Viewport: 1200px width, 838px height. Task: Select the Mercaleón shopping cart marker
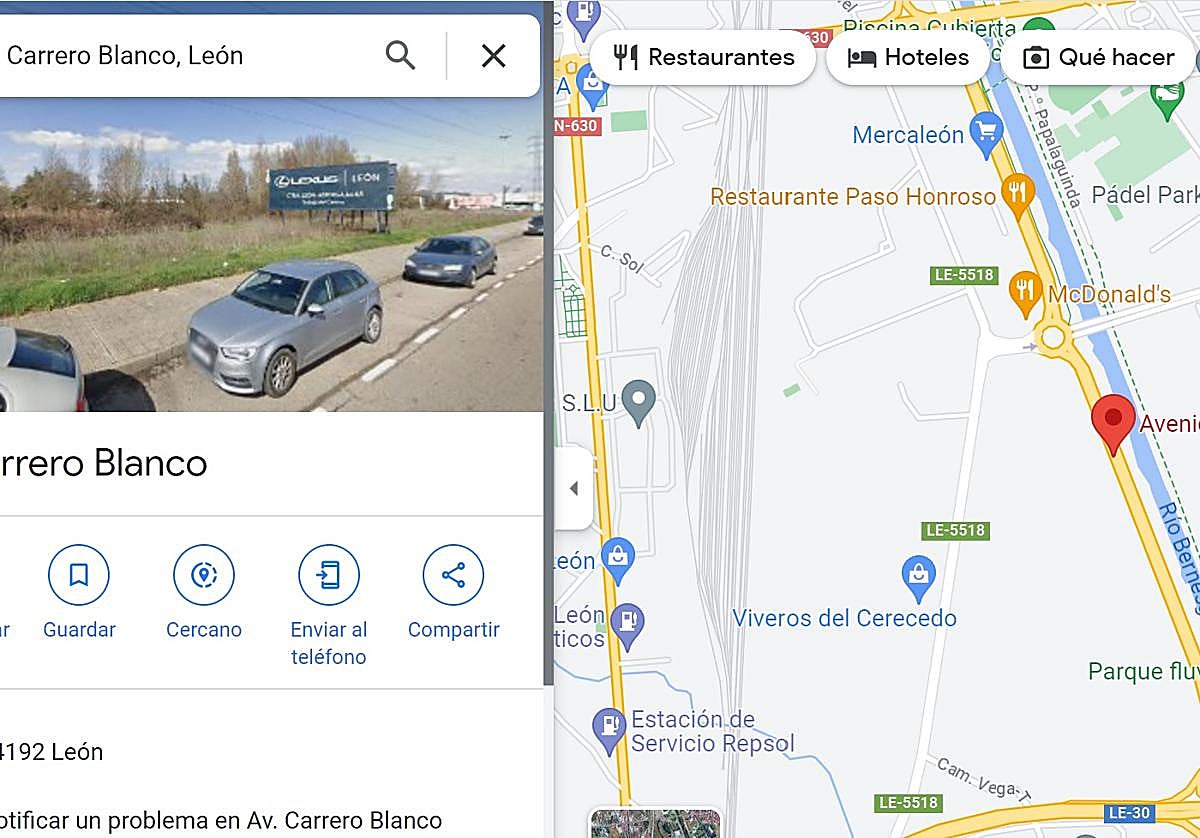pos(987,136)
